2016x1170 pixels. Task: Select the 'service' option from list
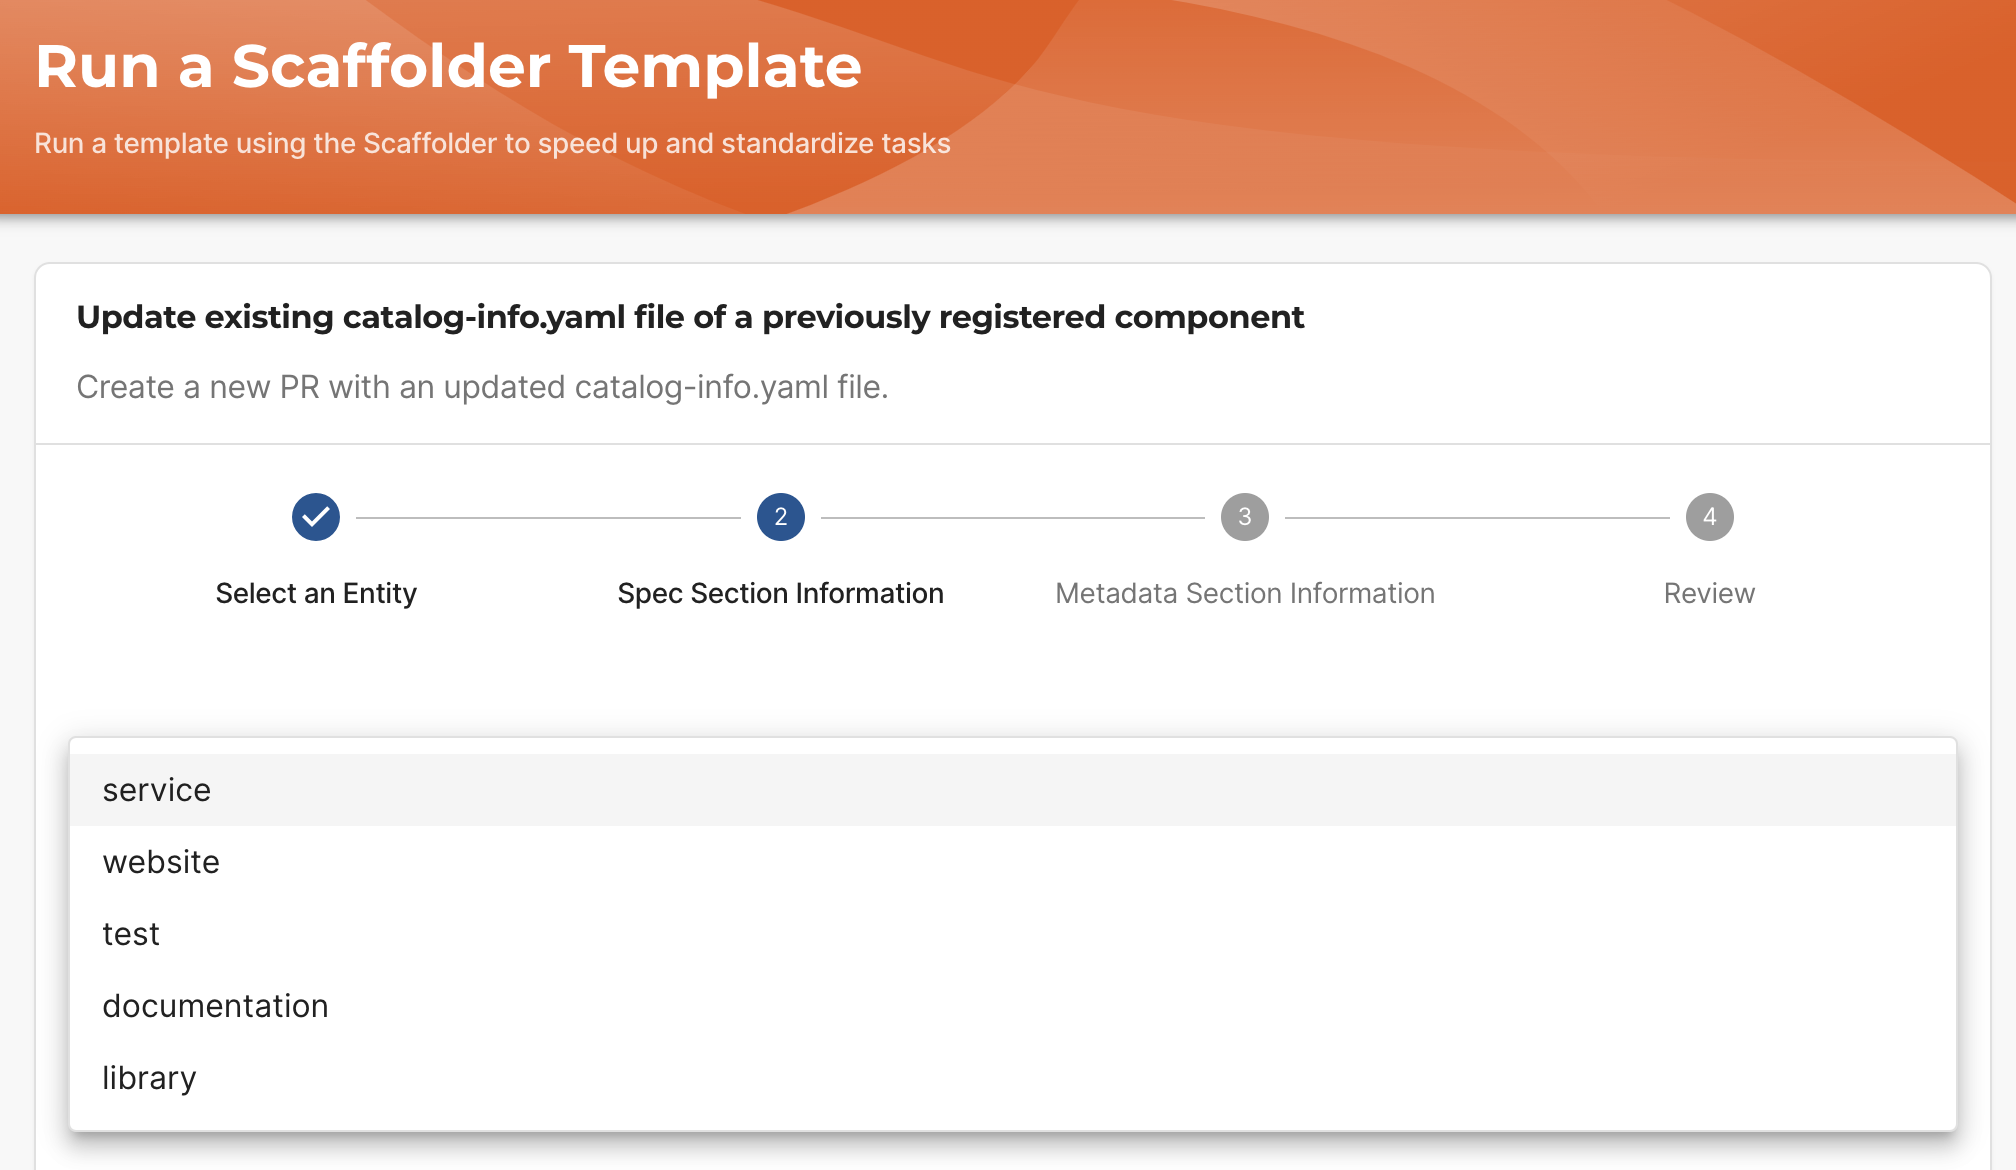[x=157, y=788]
